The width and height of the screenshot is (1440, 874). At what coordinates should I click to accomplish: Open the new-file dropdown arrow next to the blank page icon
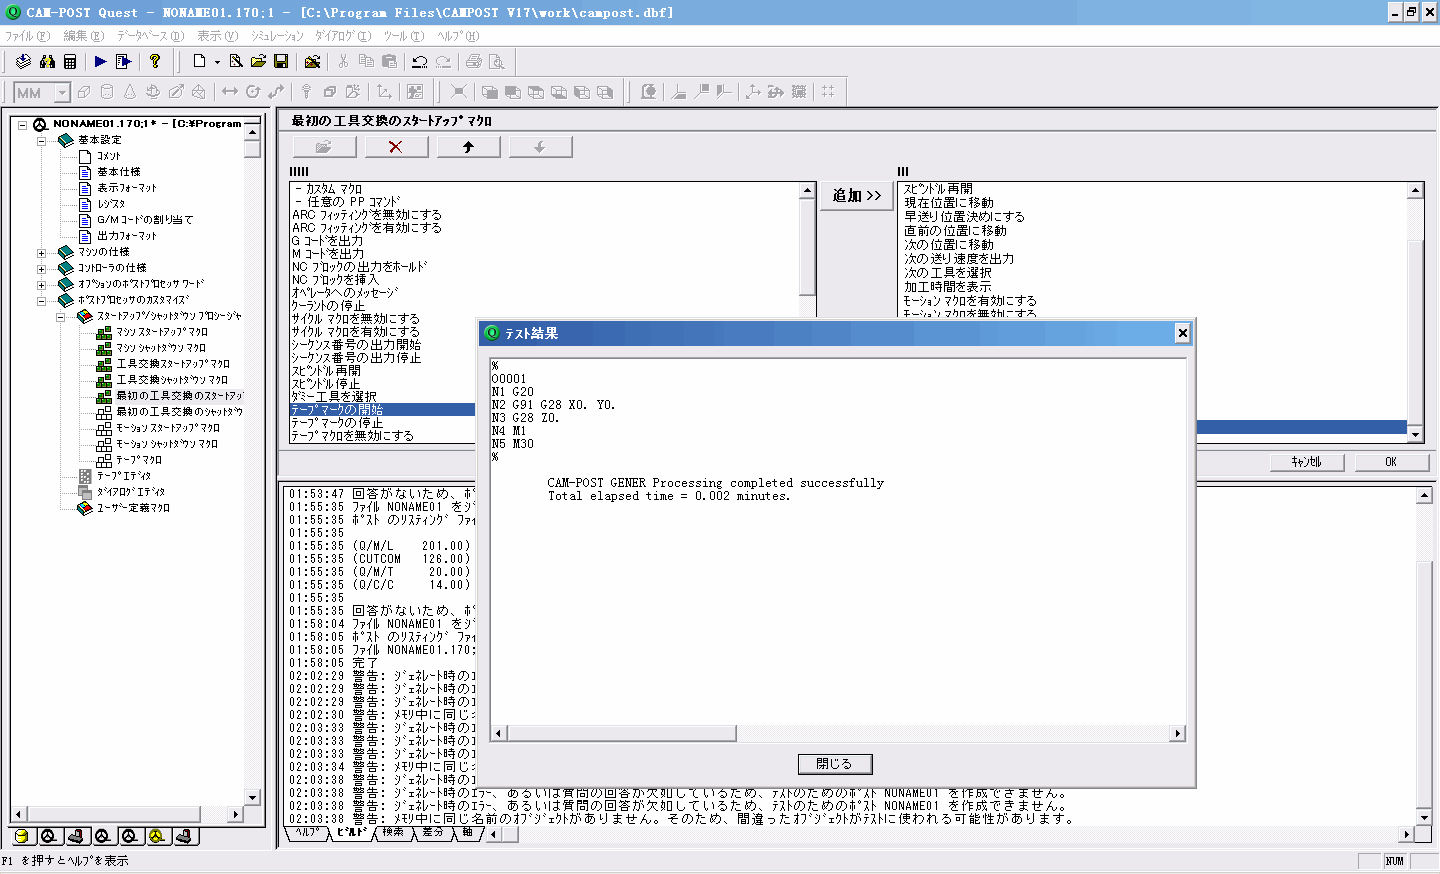click(217, 62)
